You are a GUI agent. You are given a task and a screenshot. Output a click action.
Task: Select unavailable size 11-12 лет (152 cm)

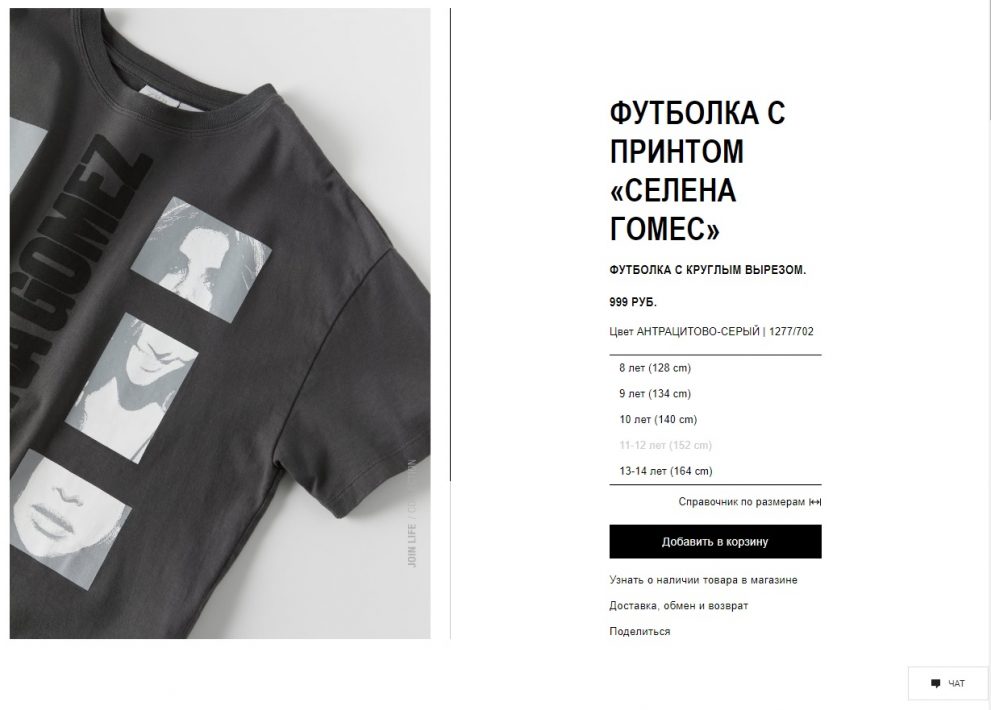click(x=715, y=446)
